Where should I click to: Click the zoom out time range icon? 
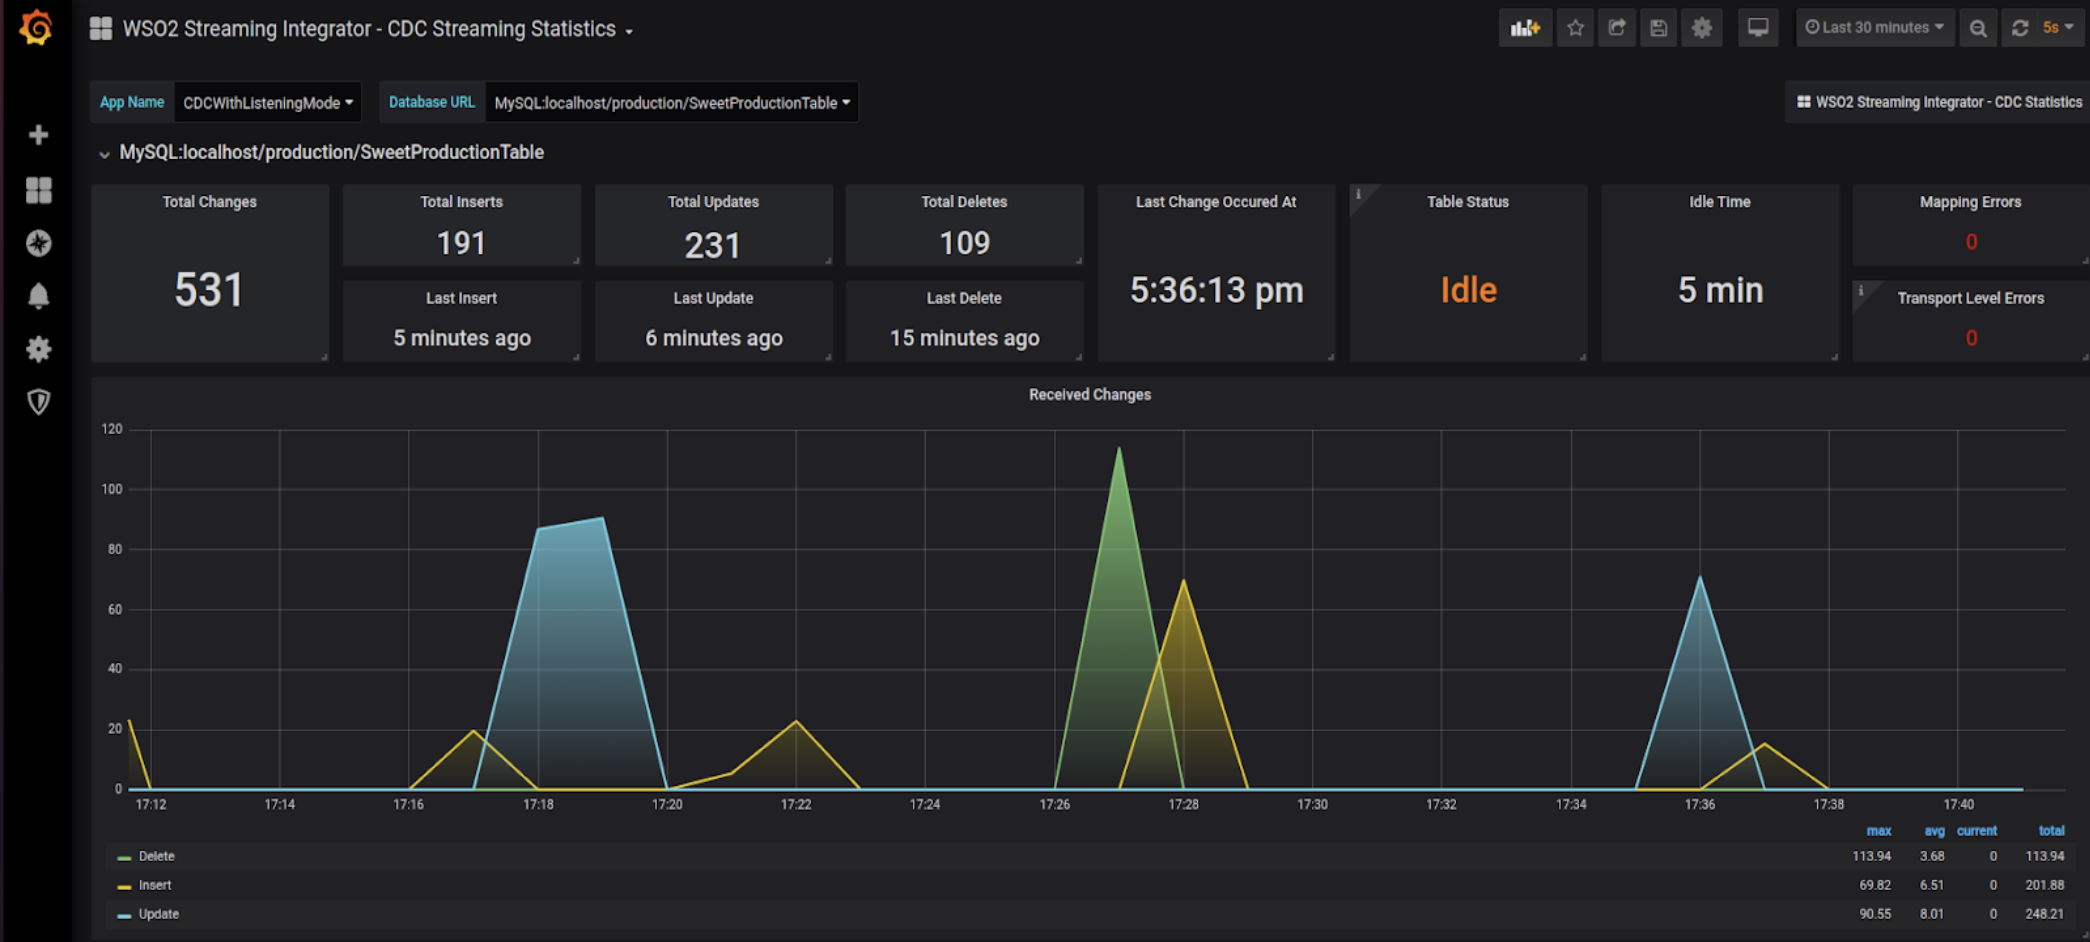[x=1978, y=28]
